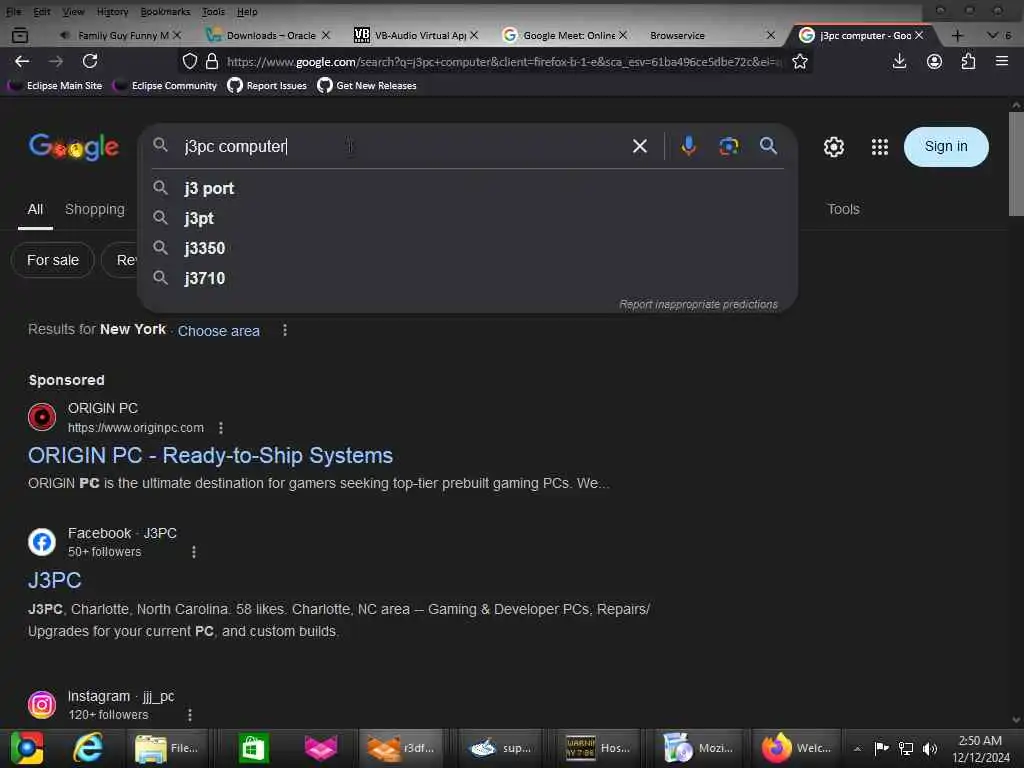This screenshot has height=768, width=1024.
Task: Start Google voice search microphone
Action: tap(688, 146)
